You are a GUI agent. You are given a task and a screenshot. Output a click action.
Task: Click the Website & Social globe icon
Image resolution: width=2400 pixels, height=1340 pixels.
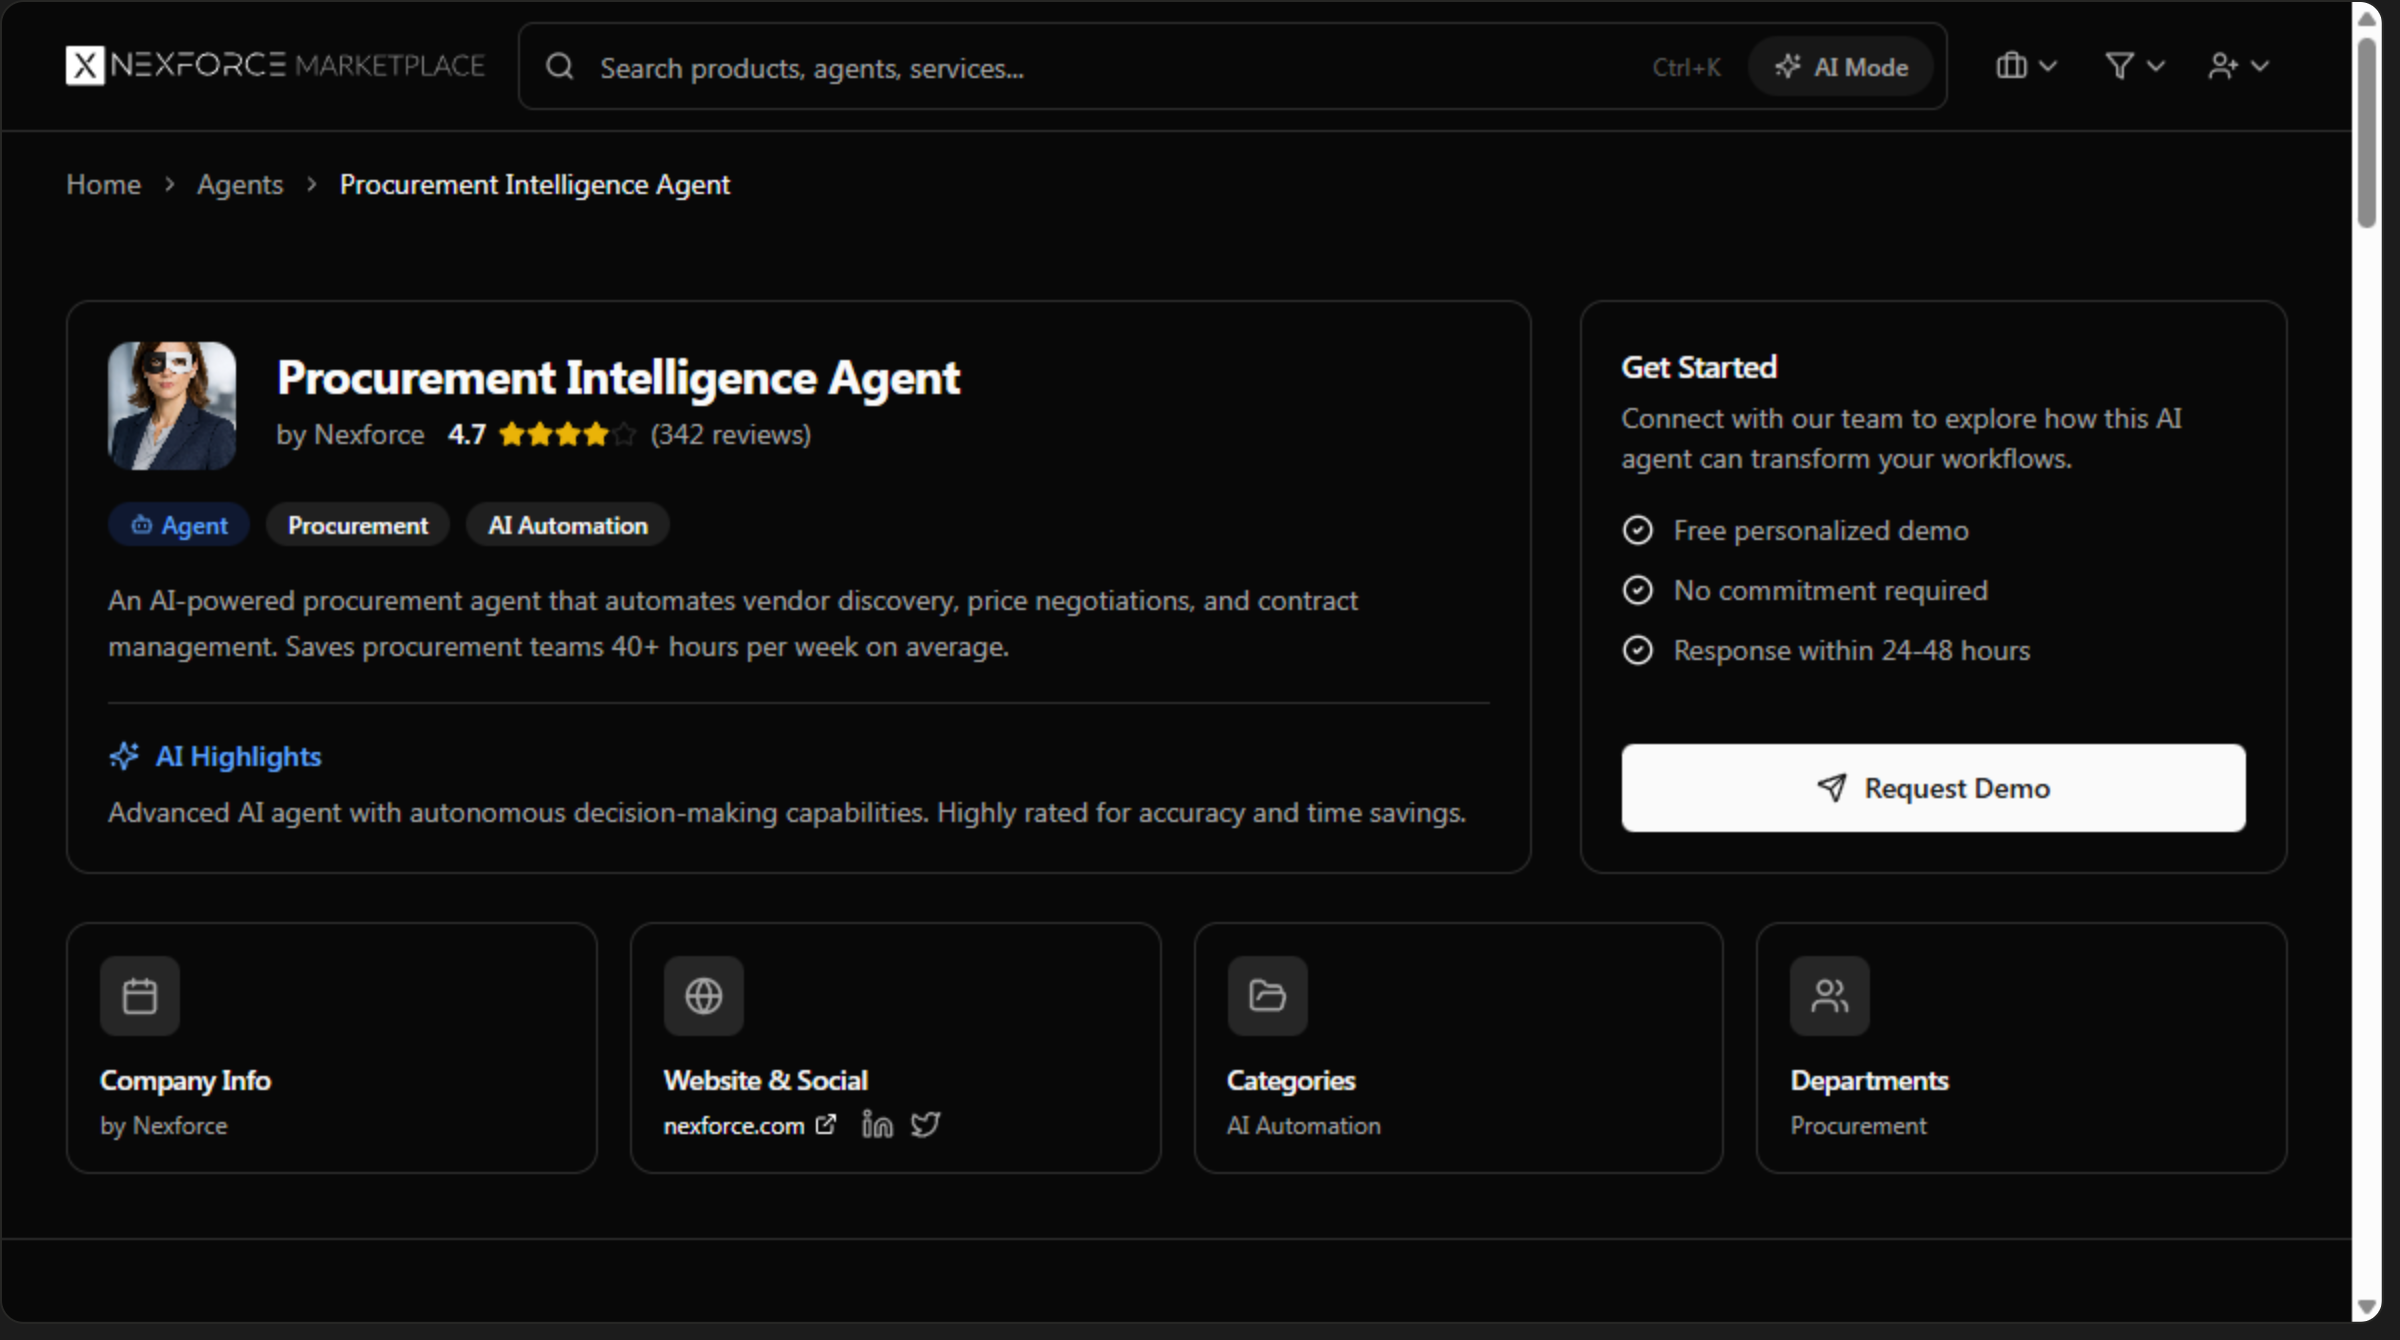[703, 996]
